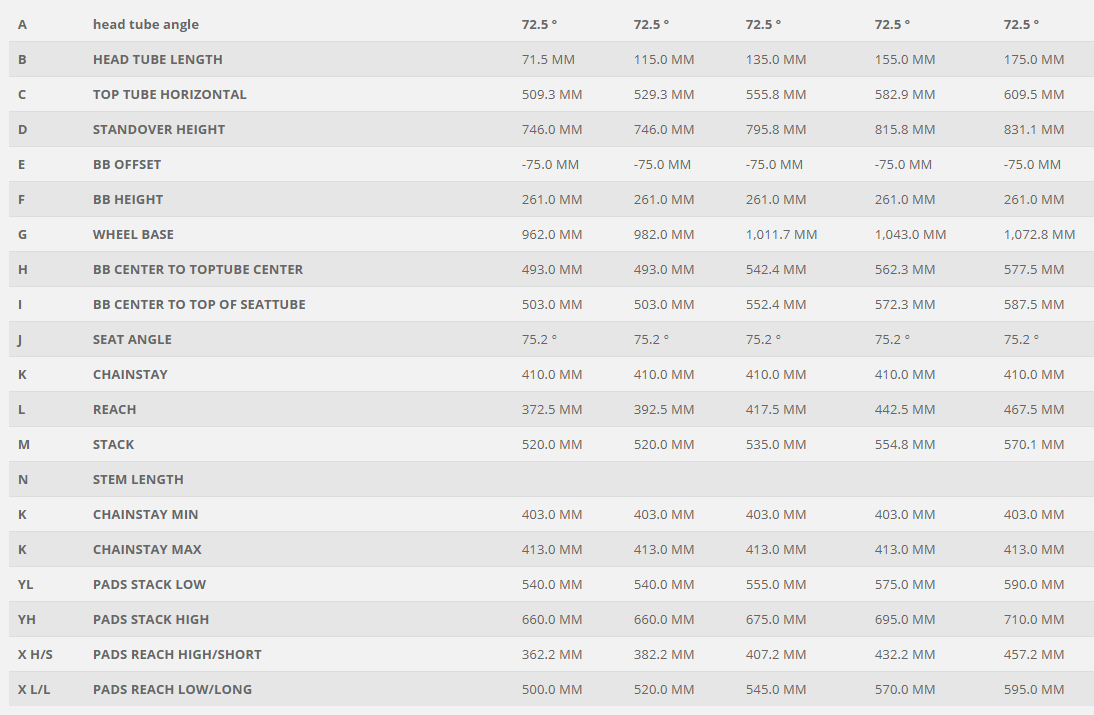
Task: Click the STEM LENGTH row label
Action: tap(138, 479)
